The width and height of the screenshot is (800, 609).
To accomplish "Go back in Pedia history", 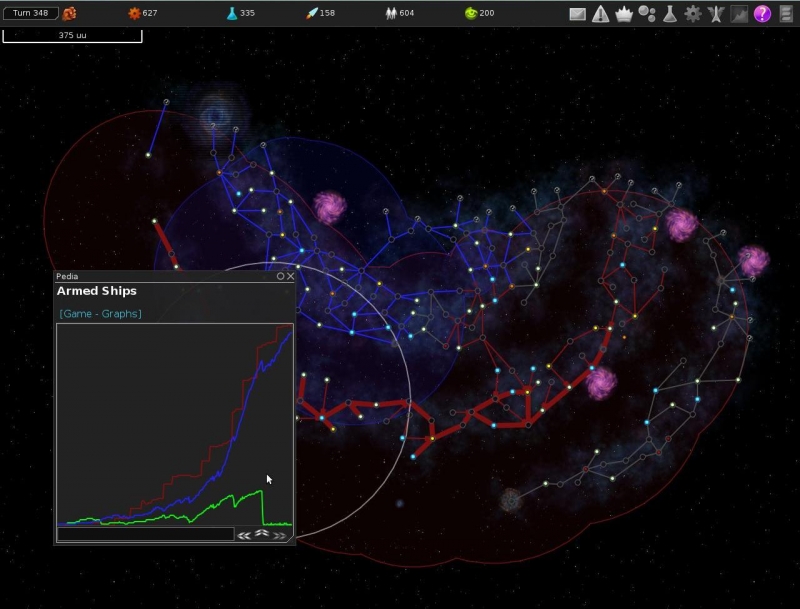I will point(244,535).
